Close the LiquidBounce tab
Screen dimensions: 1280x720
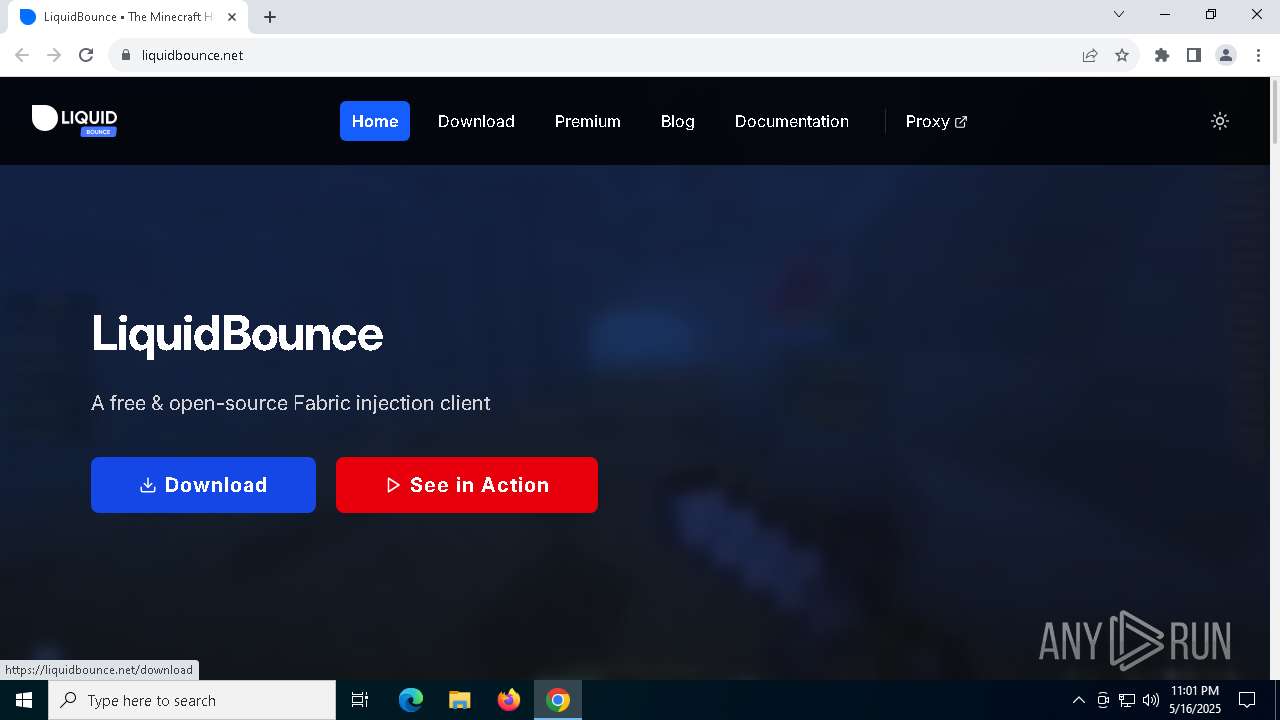pyautogui.click(x=232, y=17)
